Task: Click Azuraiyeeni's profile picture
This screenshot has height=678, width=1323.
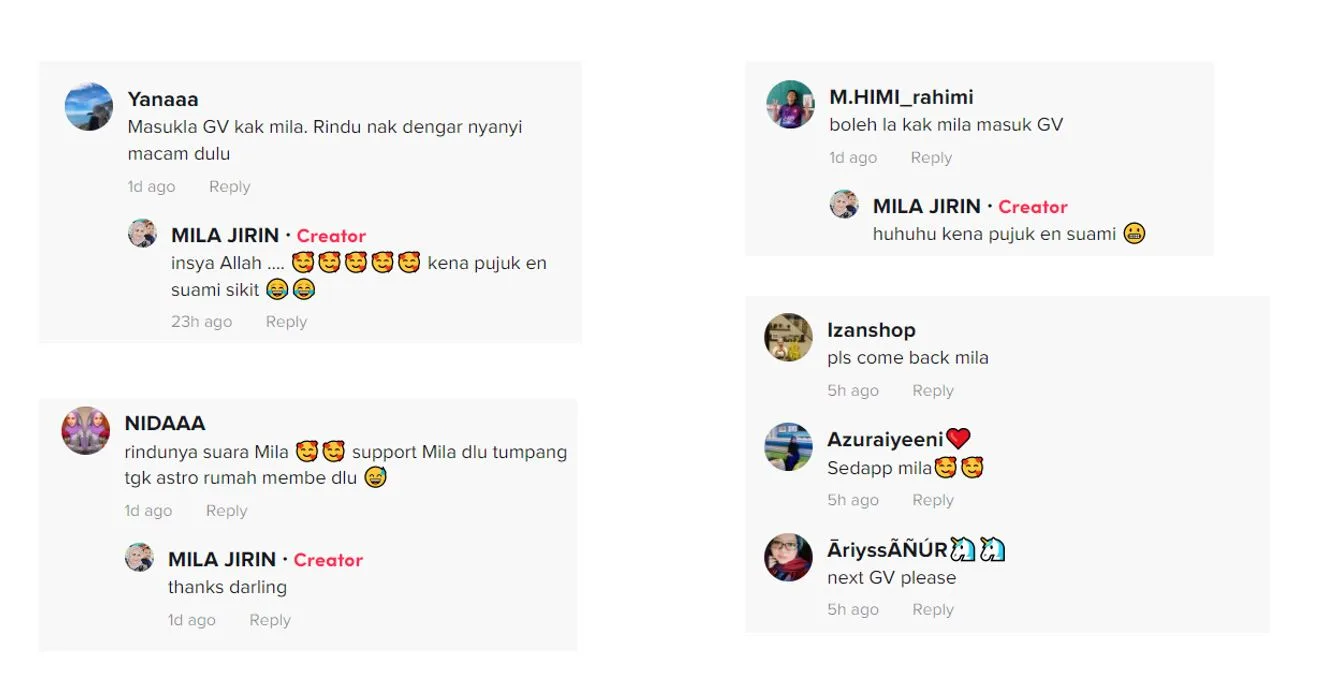Action: click(x=788, y=447)
